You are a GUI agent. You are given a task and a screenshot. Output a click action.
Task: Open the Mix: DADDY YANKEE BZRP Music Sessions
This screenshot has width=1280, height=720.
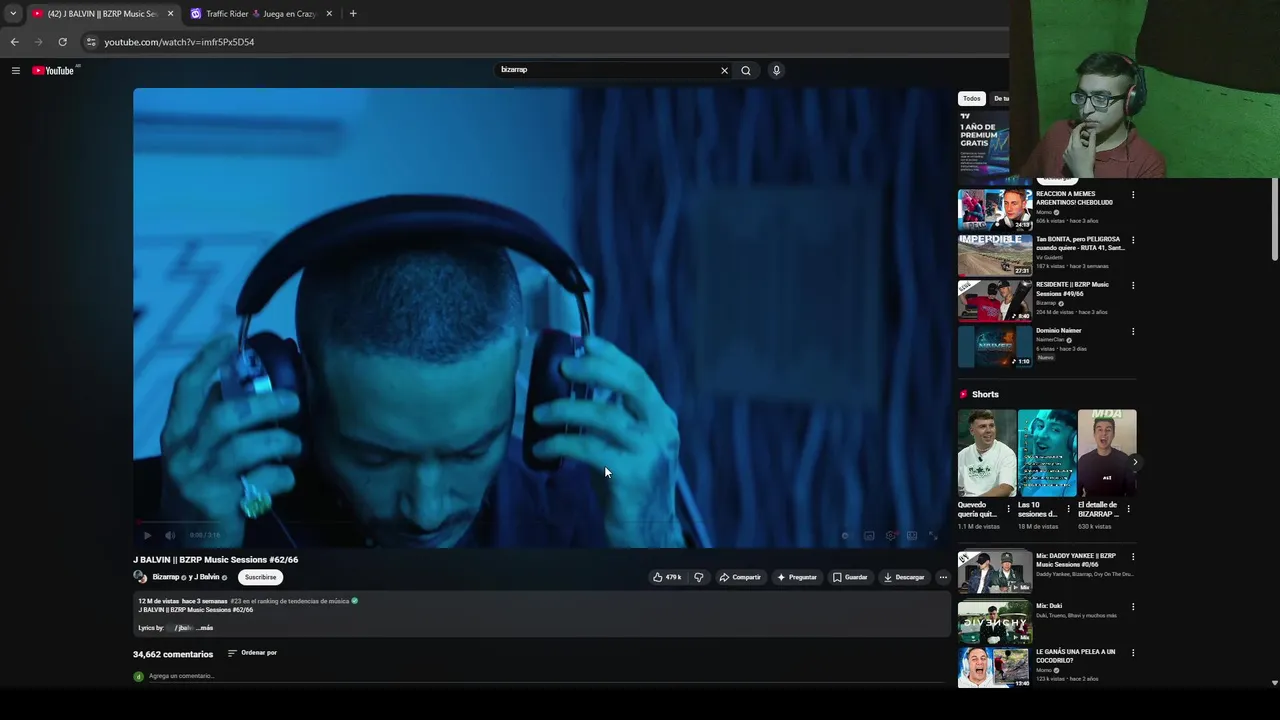(x=995, y=572)
